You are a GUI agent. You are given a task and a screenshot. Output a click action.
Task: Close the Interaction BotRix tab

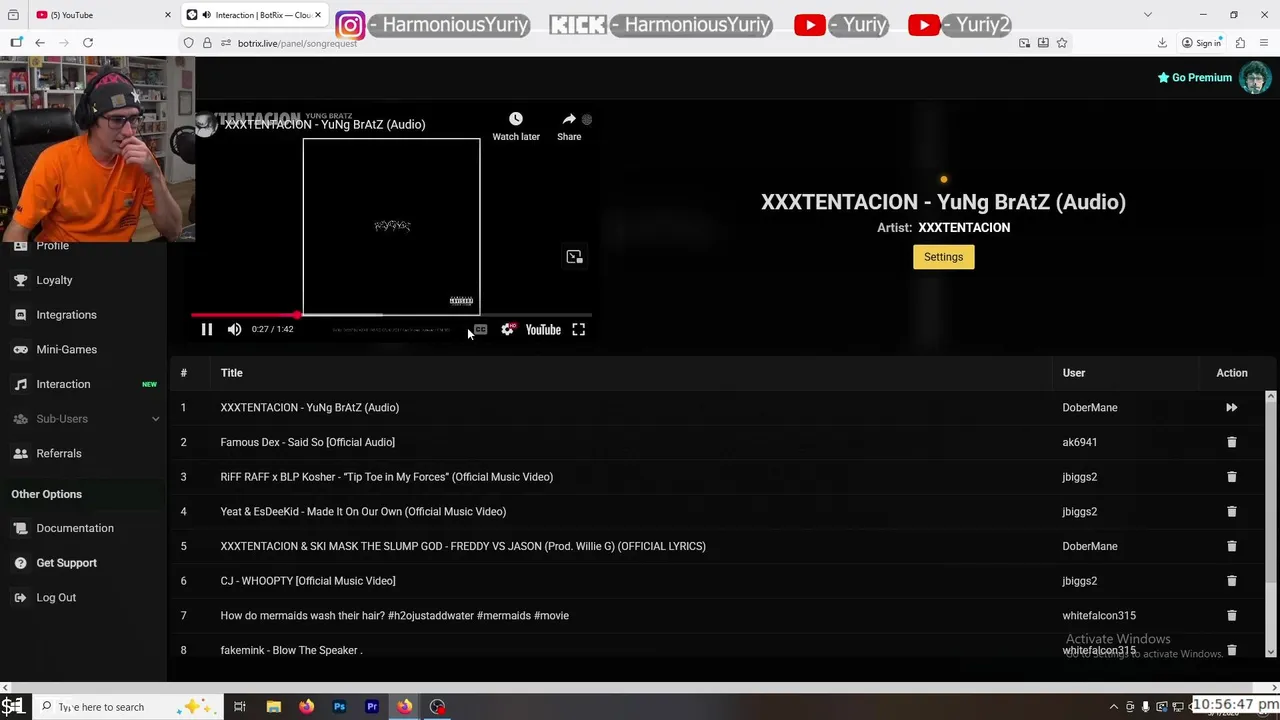tap(318, 15)
